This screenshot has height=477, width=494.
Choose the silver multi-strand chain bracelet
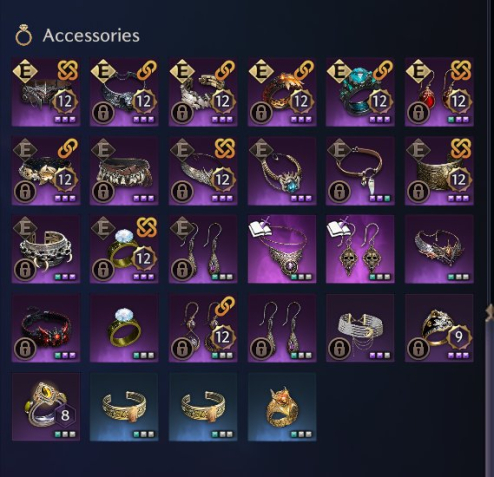360,328
